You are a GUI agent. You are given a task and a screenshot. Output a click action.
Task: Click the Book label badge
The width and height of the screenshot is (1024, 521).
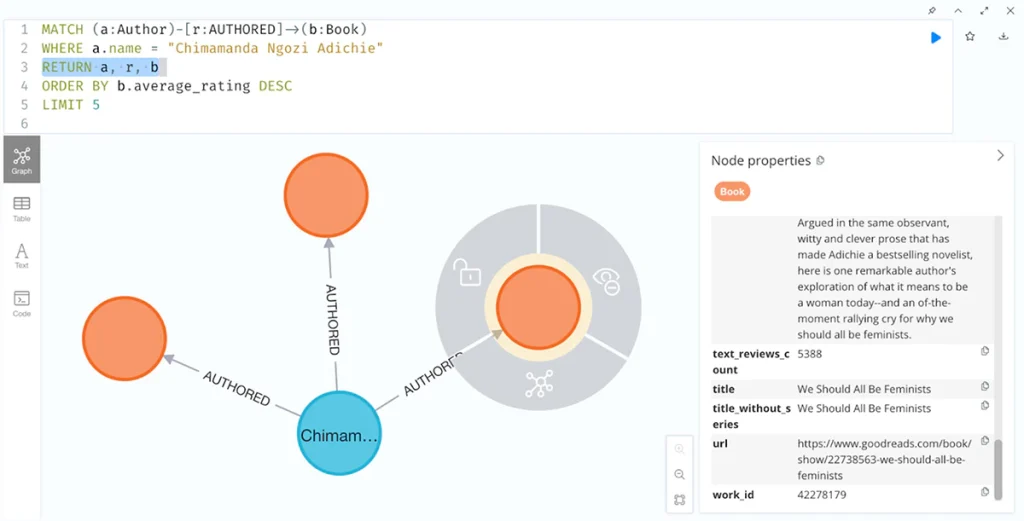732,191
